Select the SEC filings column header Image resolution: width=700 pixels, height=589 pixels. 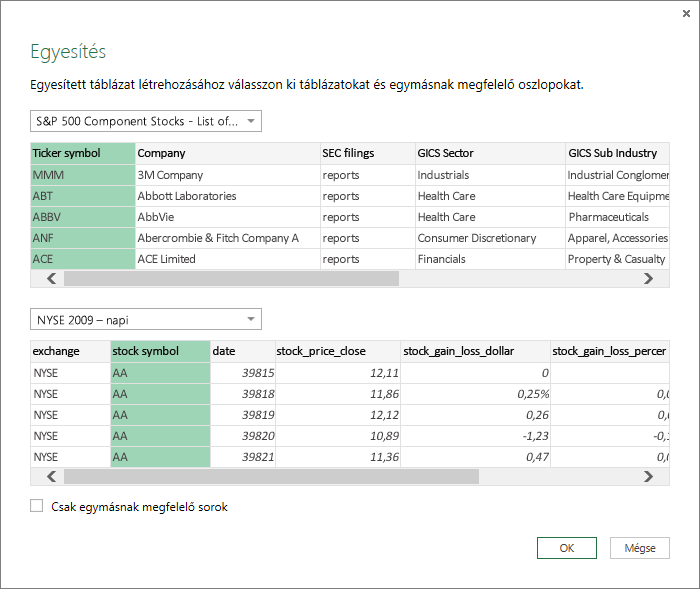[x=368, y=153]
